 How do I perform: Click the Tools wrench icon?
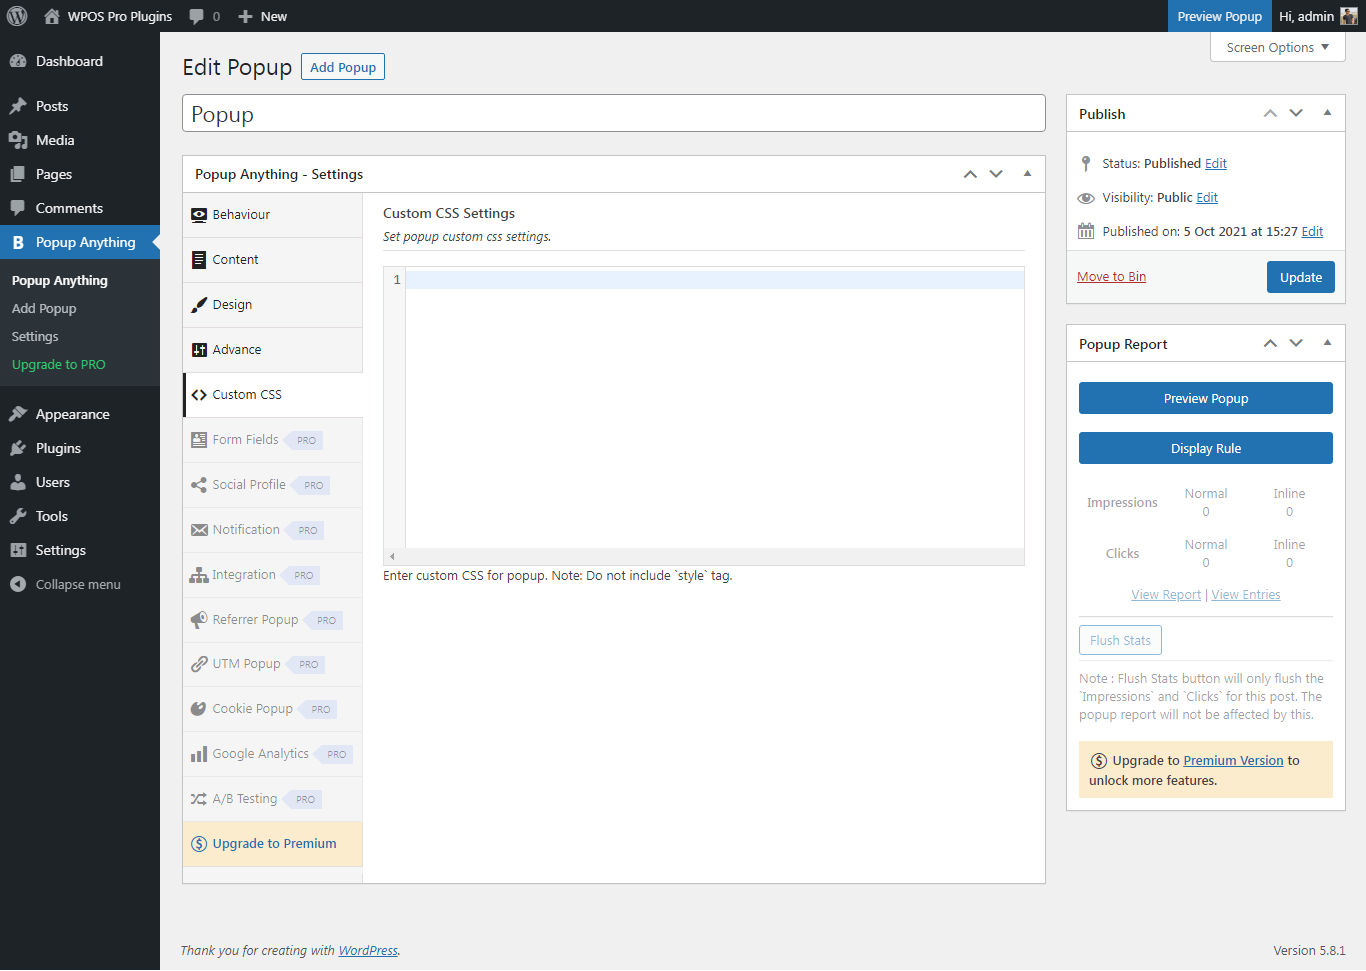tap(18, 516)
